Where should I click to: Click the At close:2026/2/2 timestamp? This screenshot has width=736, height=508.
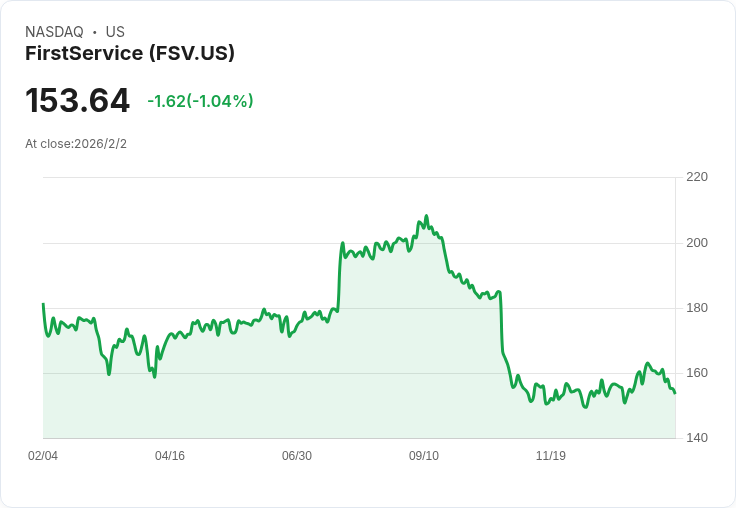click(76, 144)
